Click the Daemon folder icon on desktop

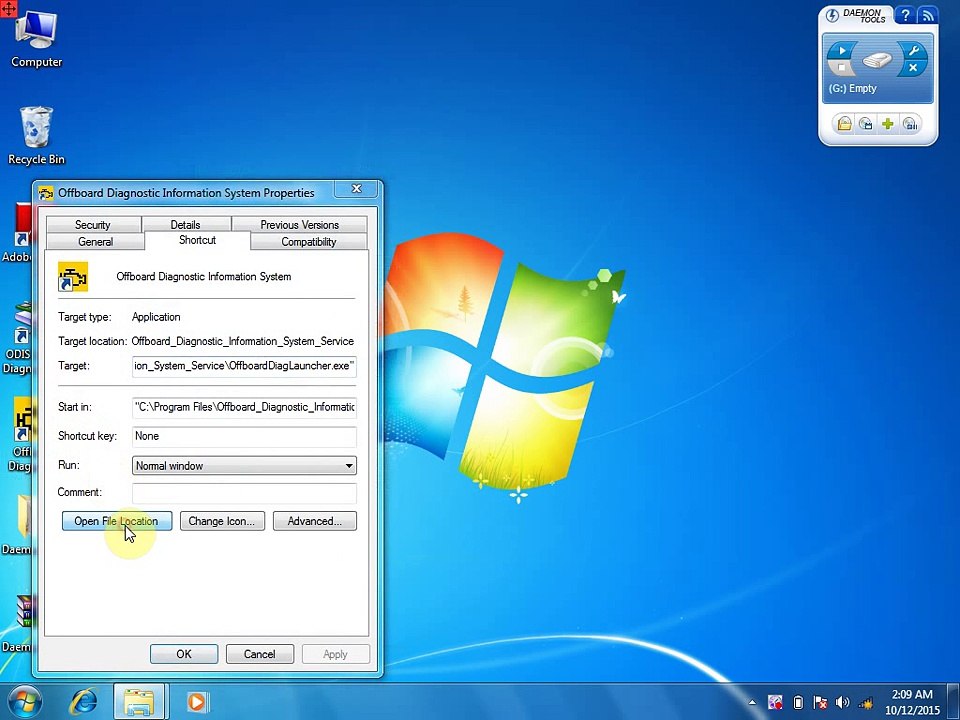coord(18,525)
